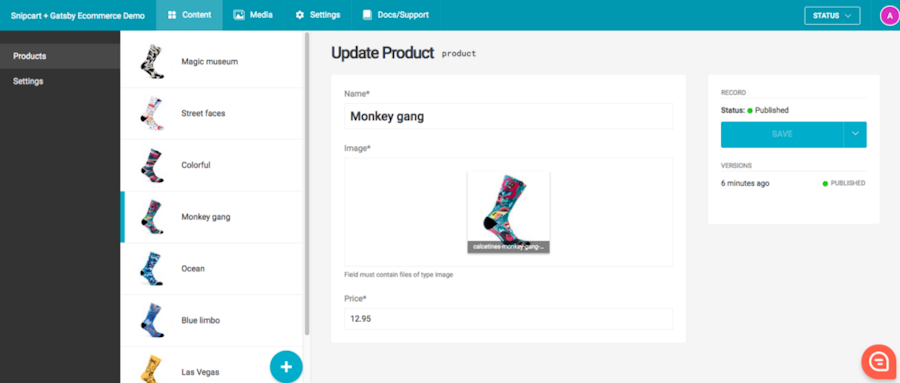The image size is (900, 383).
Task: Click into the Name field Monkey gang
Action: pyautogui.click(x=508, y=117)
